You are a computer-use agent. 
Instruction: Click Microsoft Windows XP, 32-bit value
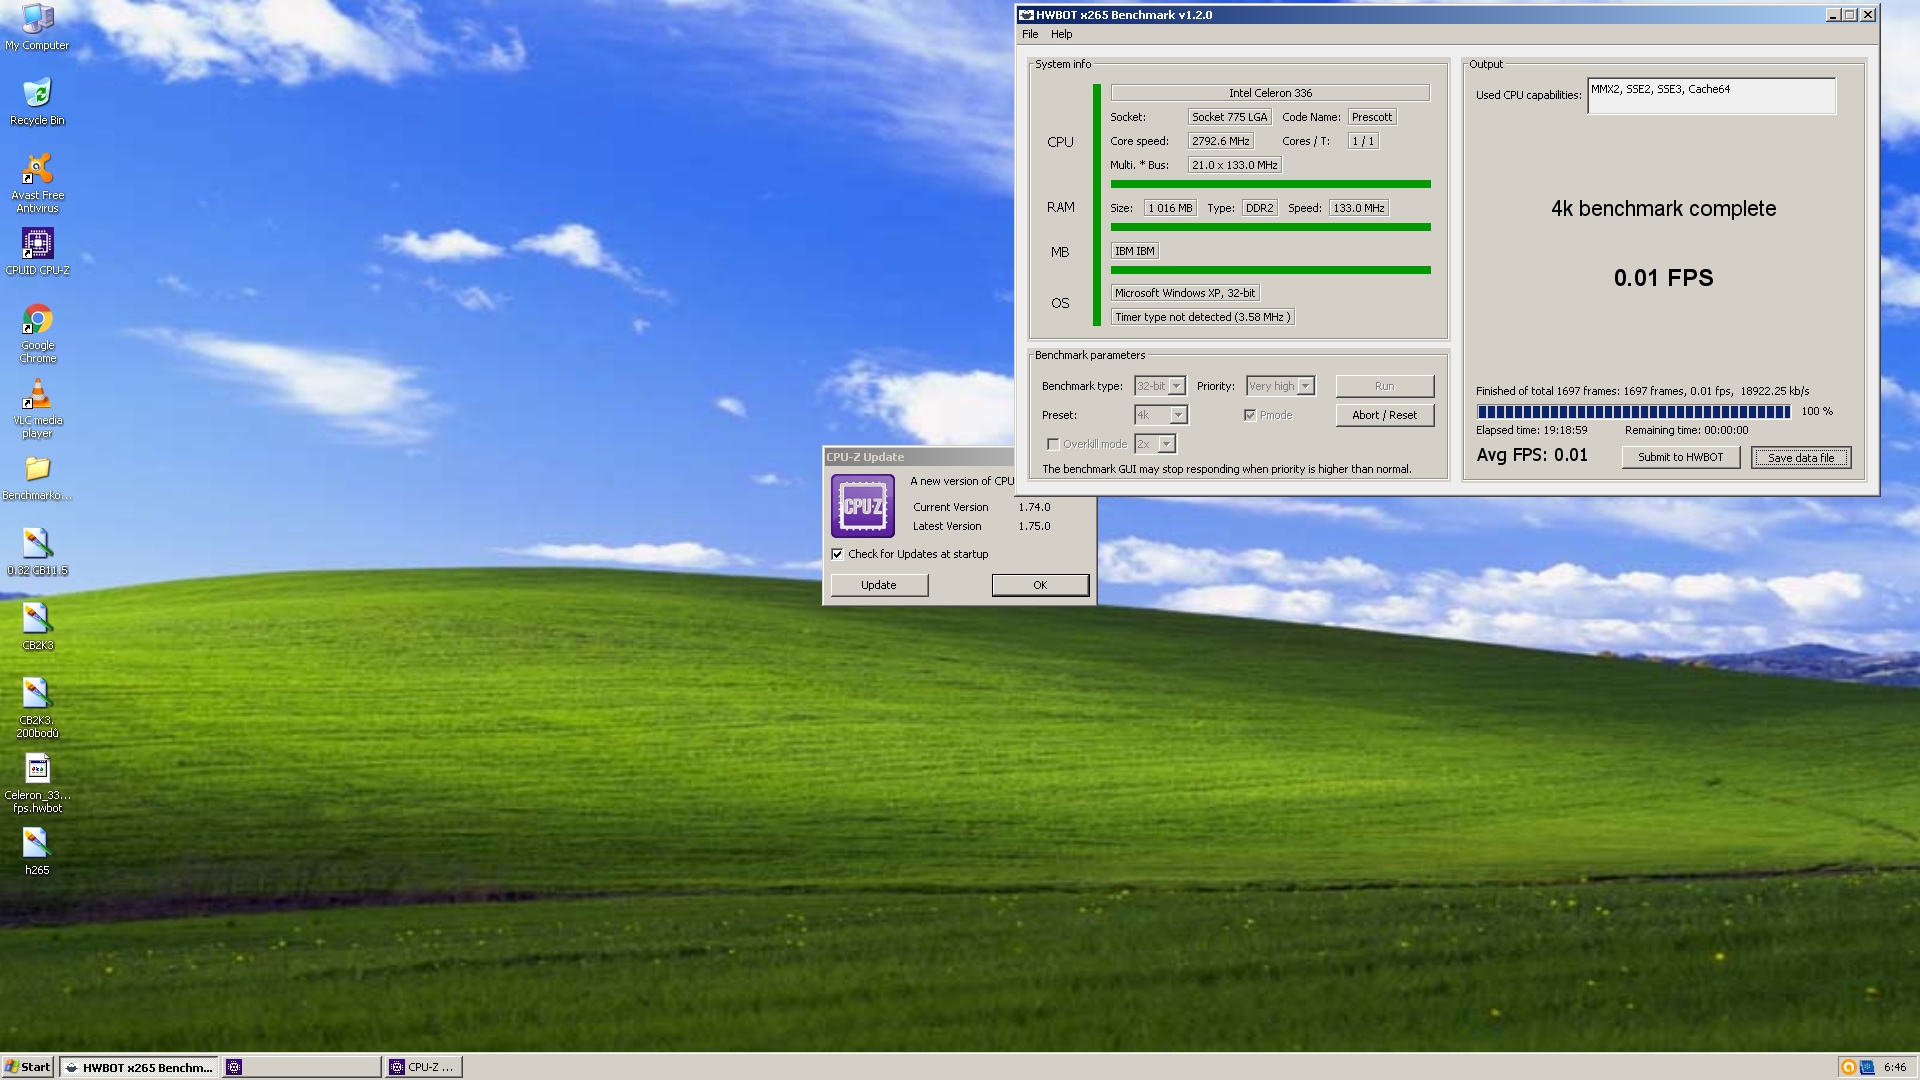[1185, 293]
